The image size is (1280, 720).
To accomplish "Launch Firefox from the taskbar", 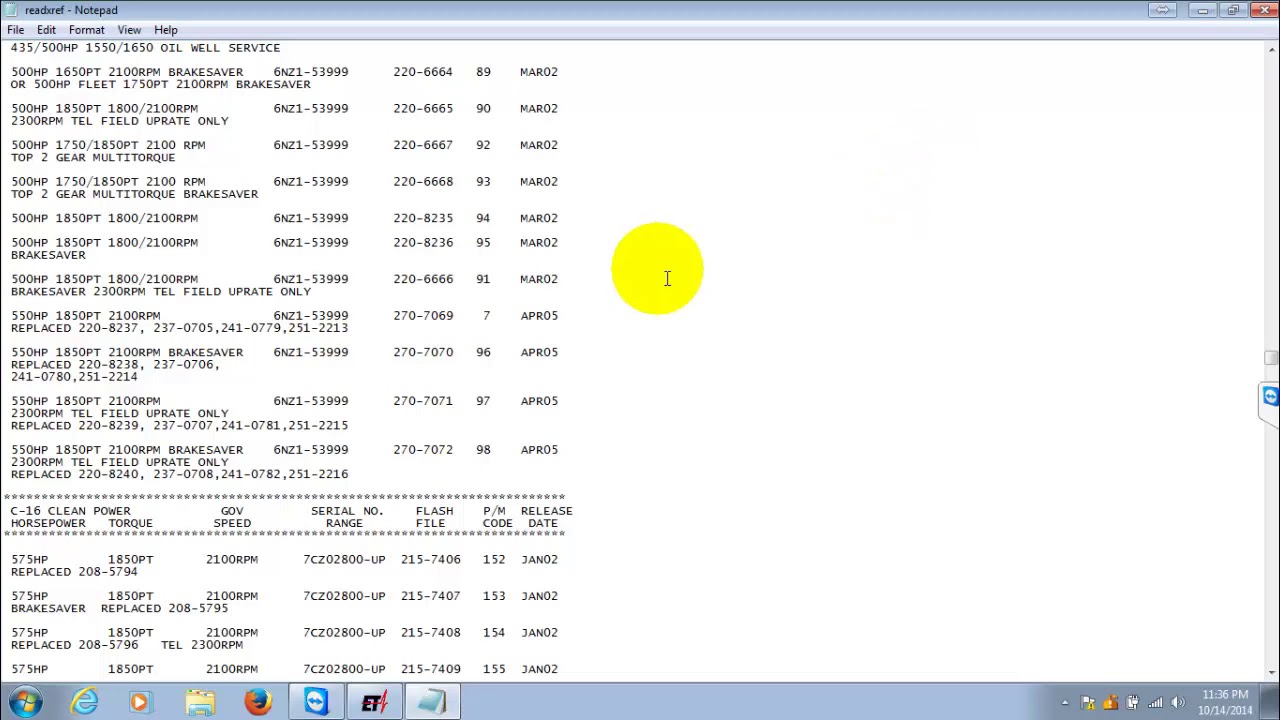I will 257,702.
